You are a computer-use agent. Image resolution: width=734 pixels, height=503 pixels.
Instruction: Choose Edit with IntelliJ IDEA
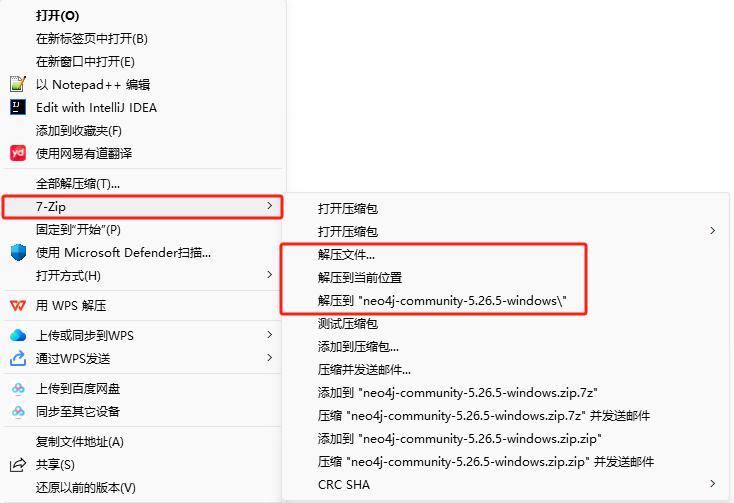point(96,107)
